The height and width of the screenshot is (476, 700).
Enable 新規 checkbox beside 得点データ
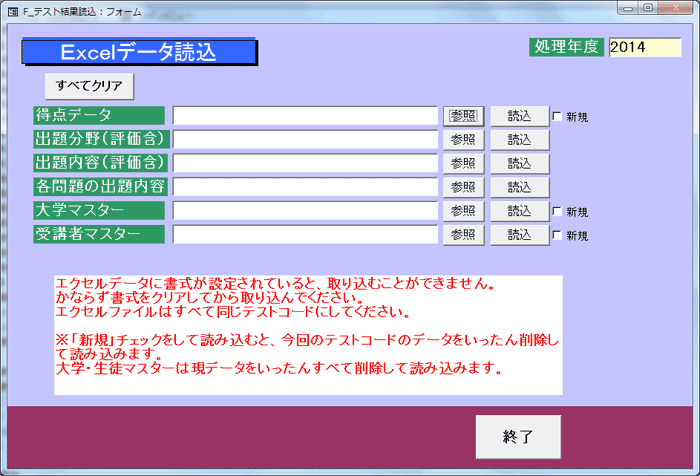pos(558,116)
